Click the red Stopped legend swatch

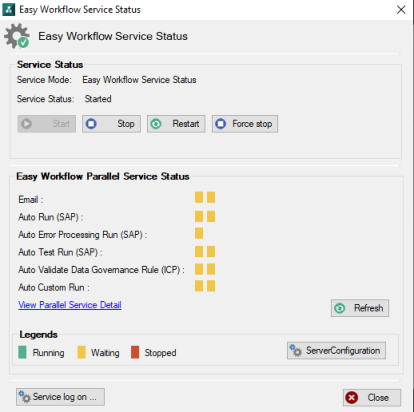[135, 352]
